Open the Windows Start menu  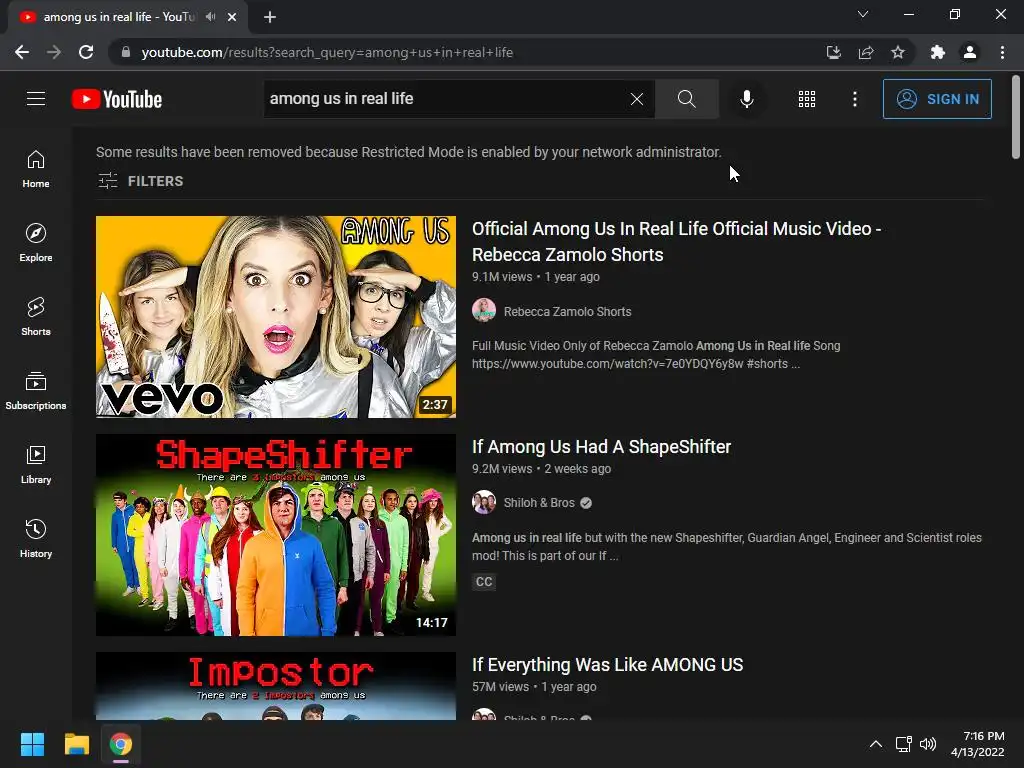coord(32,744)
